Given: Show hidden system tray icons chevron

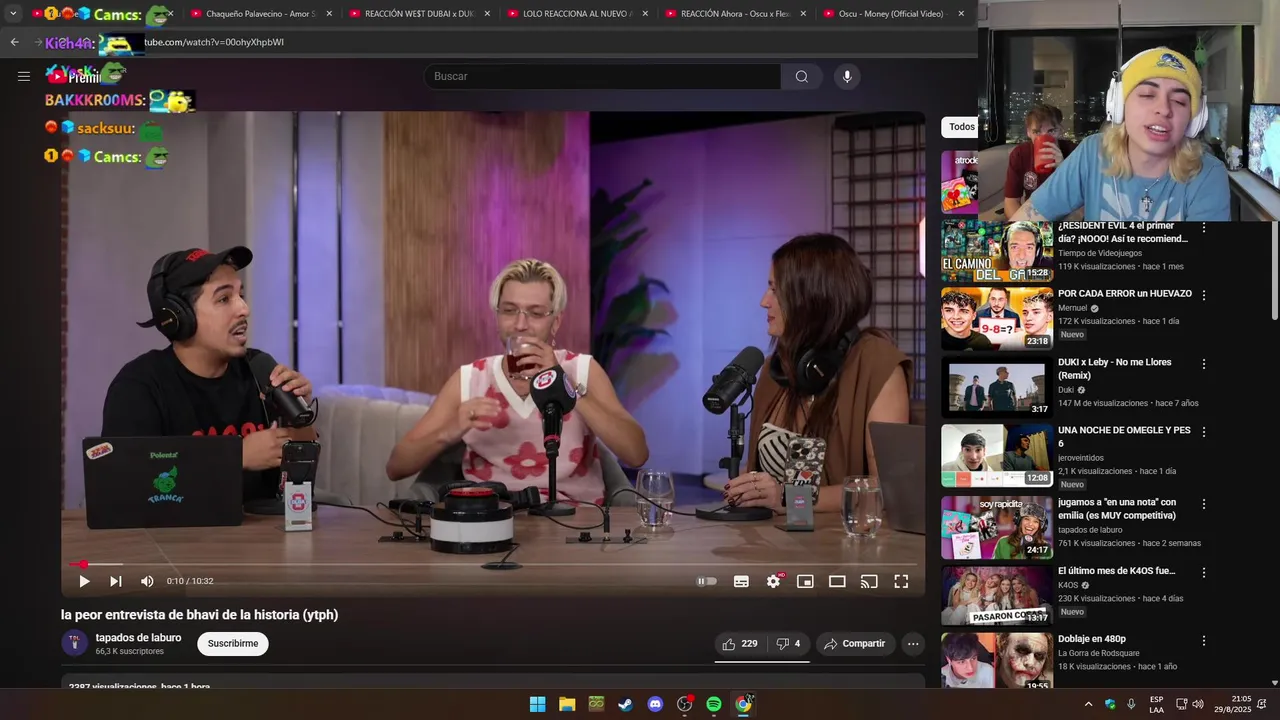Looking at the screenshot, I should pos(1088,704).
